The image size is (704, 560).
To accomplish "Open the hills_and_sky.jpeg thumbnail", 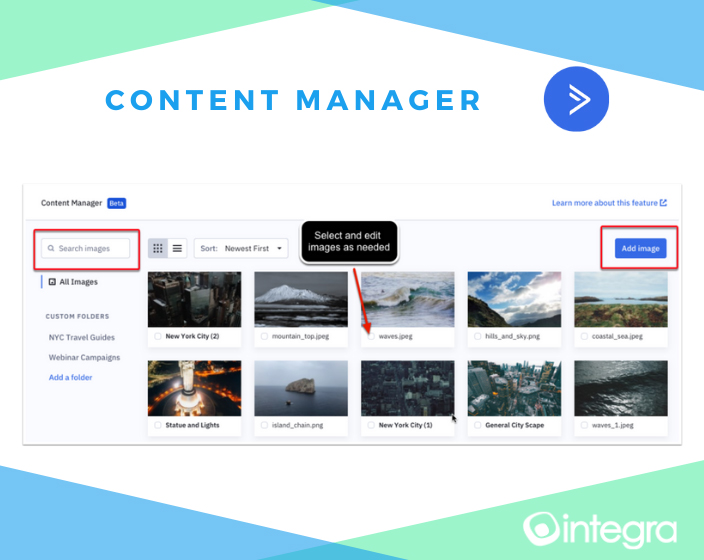I will tap(514, 299).
